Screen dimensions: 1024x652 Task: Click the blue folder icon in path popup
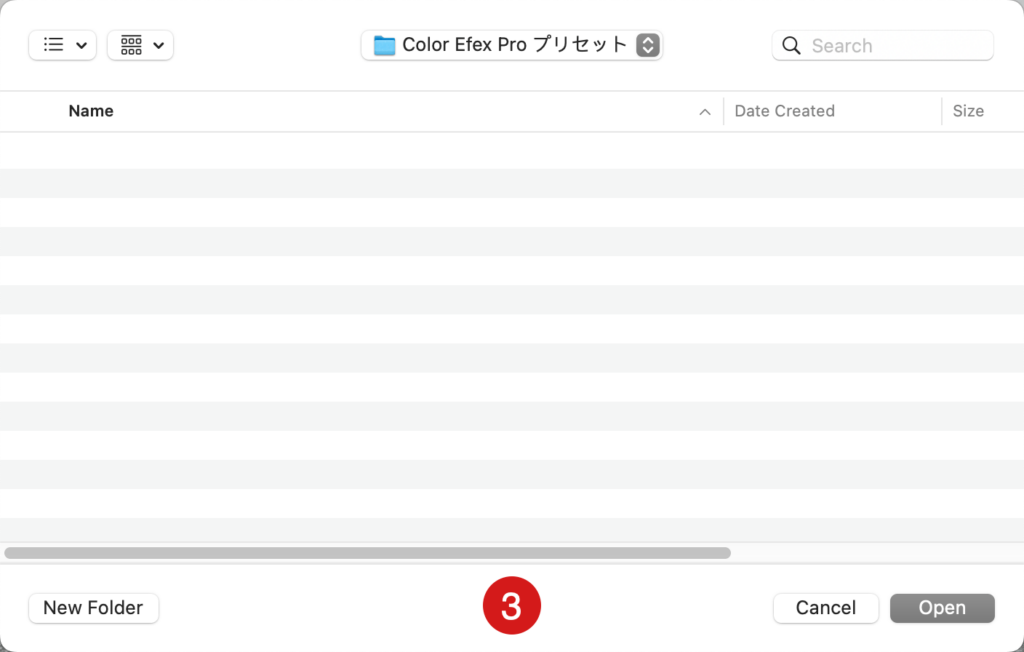tap(384, 45)
